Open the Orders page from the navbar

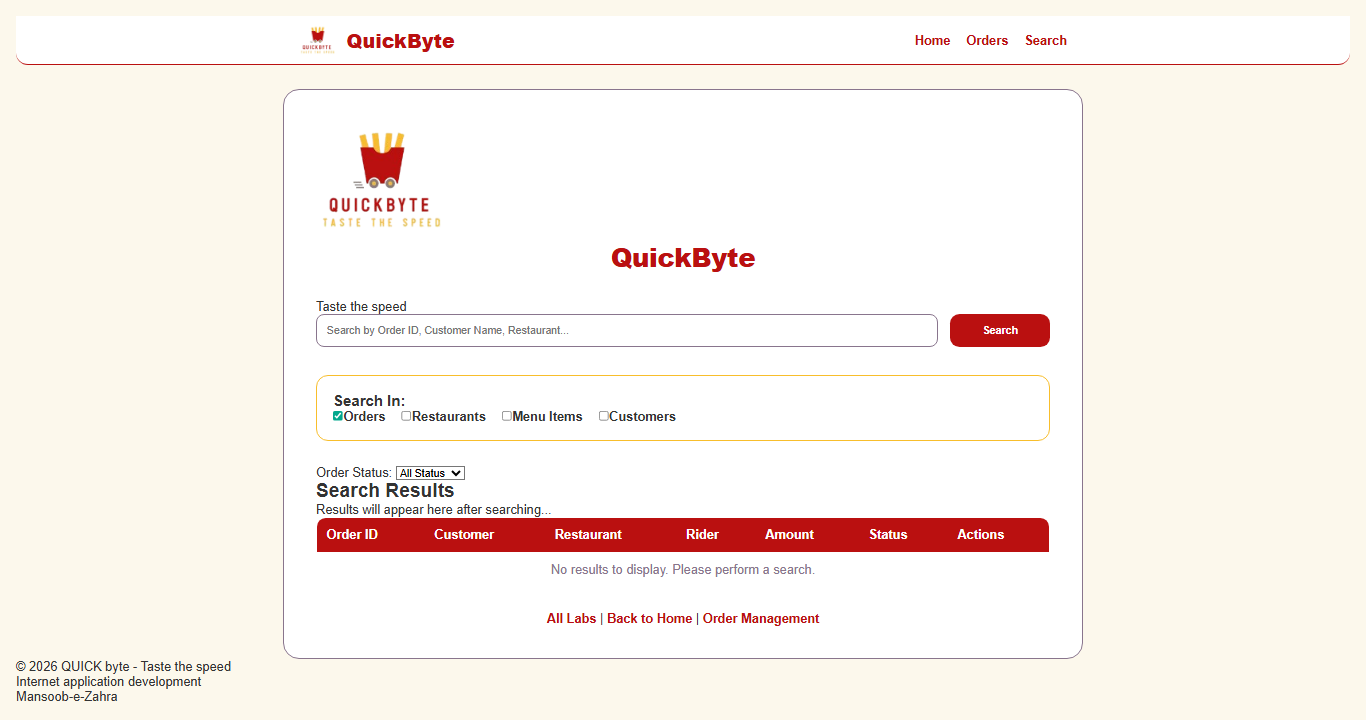[x=987, y=40]
